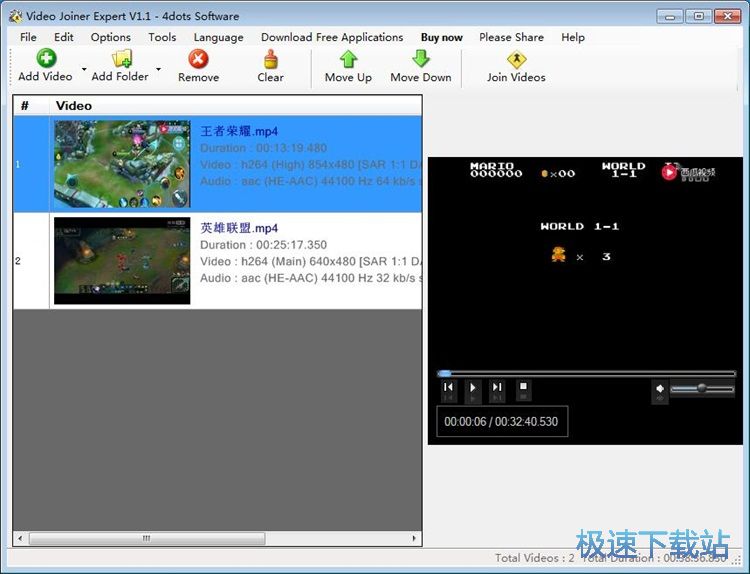750x574 pixels.
Task: Select the 王者荣耀.mp4 thumbnail
Action: point(122,164)
